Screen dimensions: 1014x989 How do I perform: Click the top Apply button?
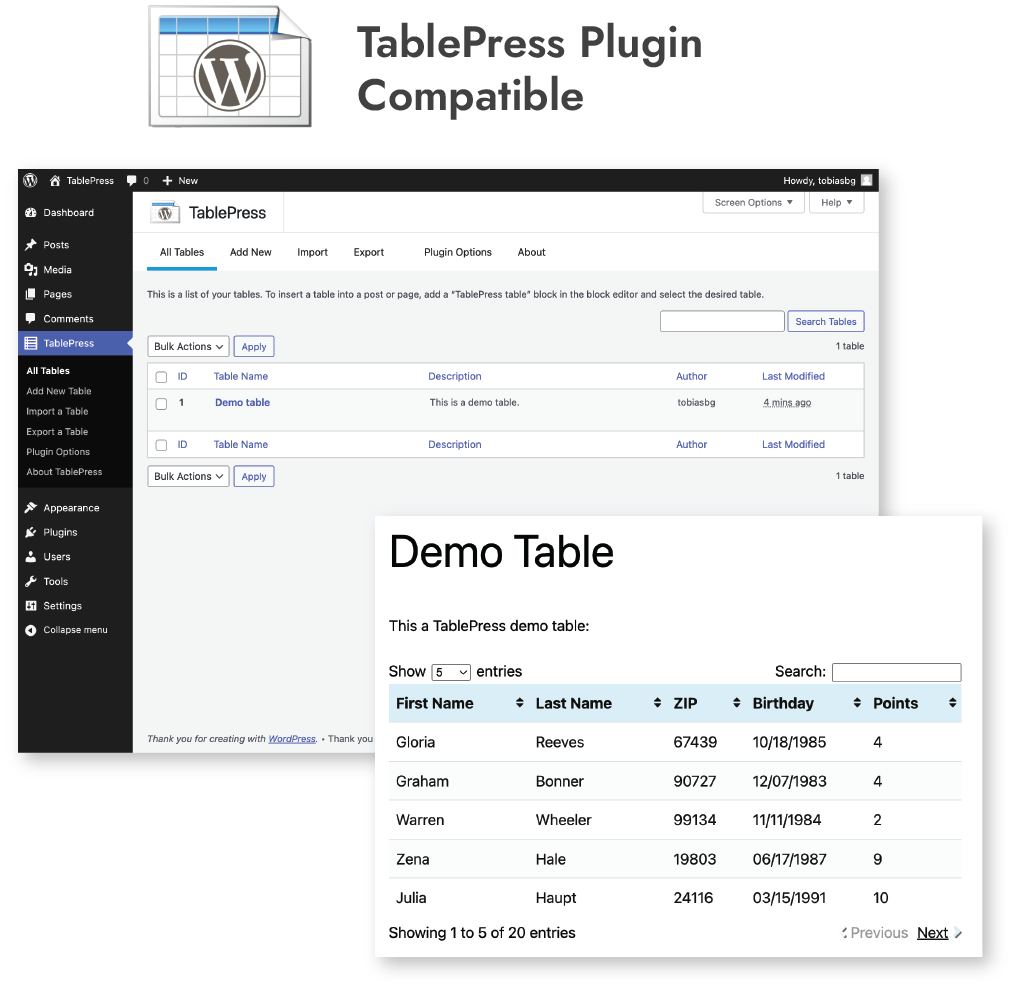pyautogui.click(x=254, y=347)
